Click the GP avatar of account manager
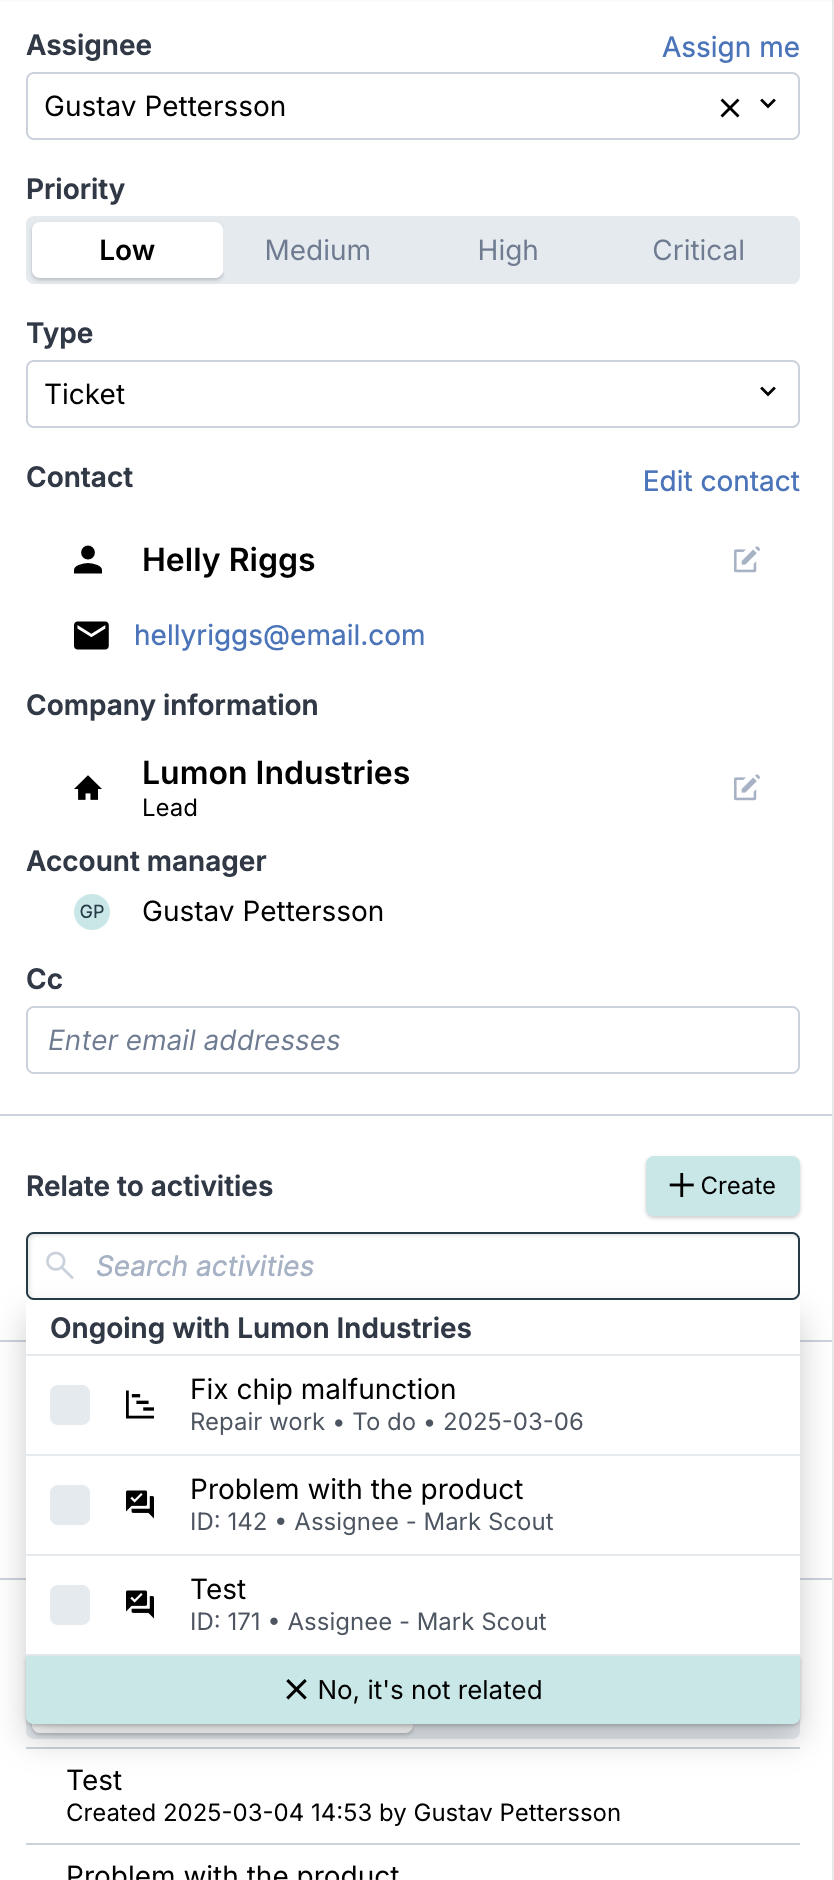The width and height of the screenshot is (834, 1880). coord(92,912)
